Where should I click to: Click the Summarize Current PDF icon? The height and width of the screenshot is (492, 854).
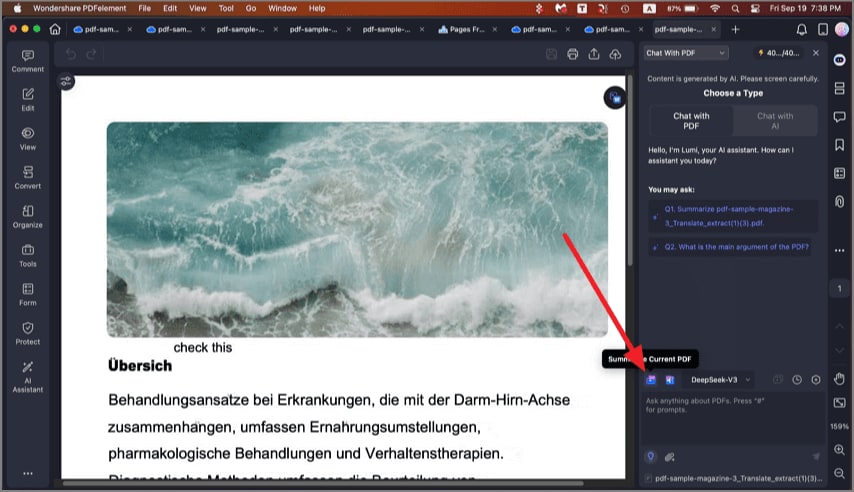[x=651, y=380]
